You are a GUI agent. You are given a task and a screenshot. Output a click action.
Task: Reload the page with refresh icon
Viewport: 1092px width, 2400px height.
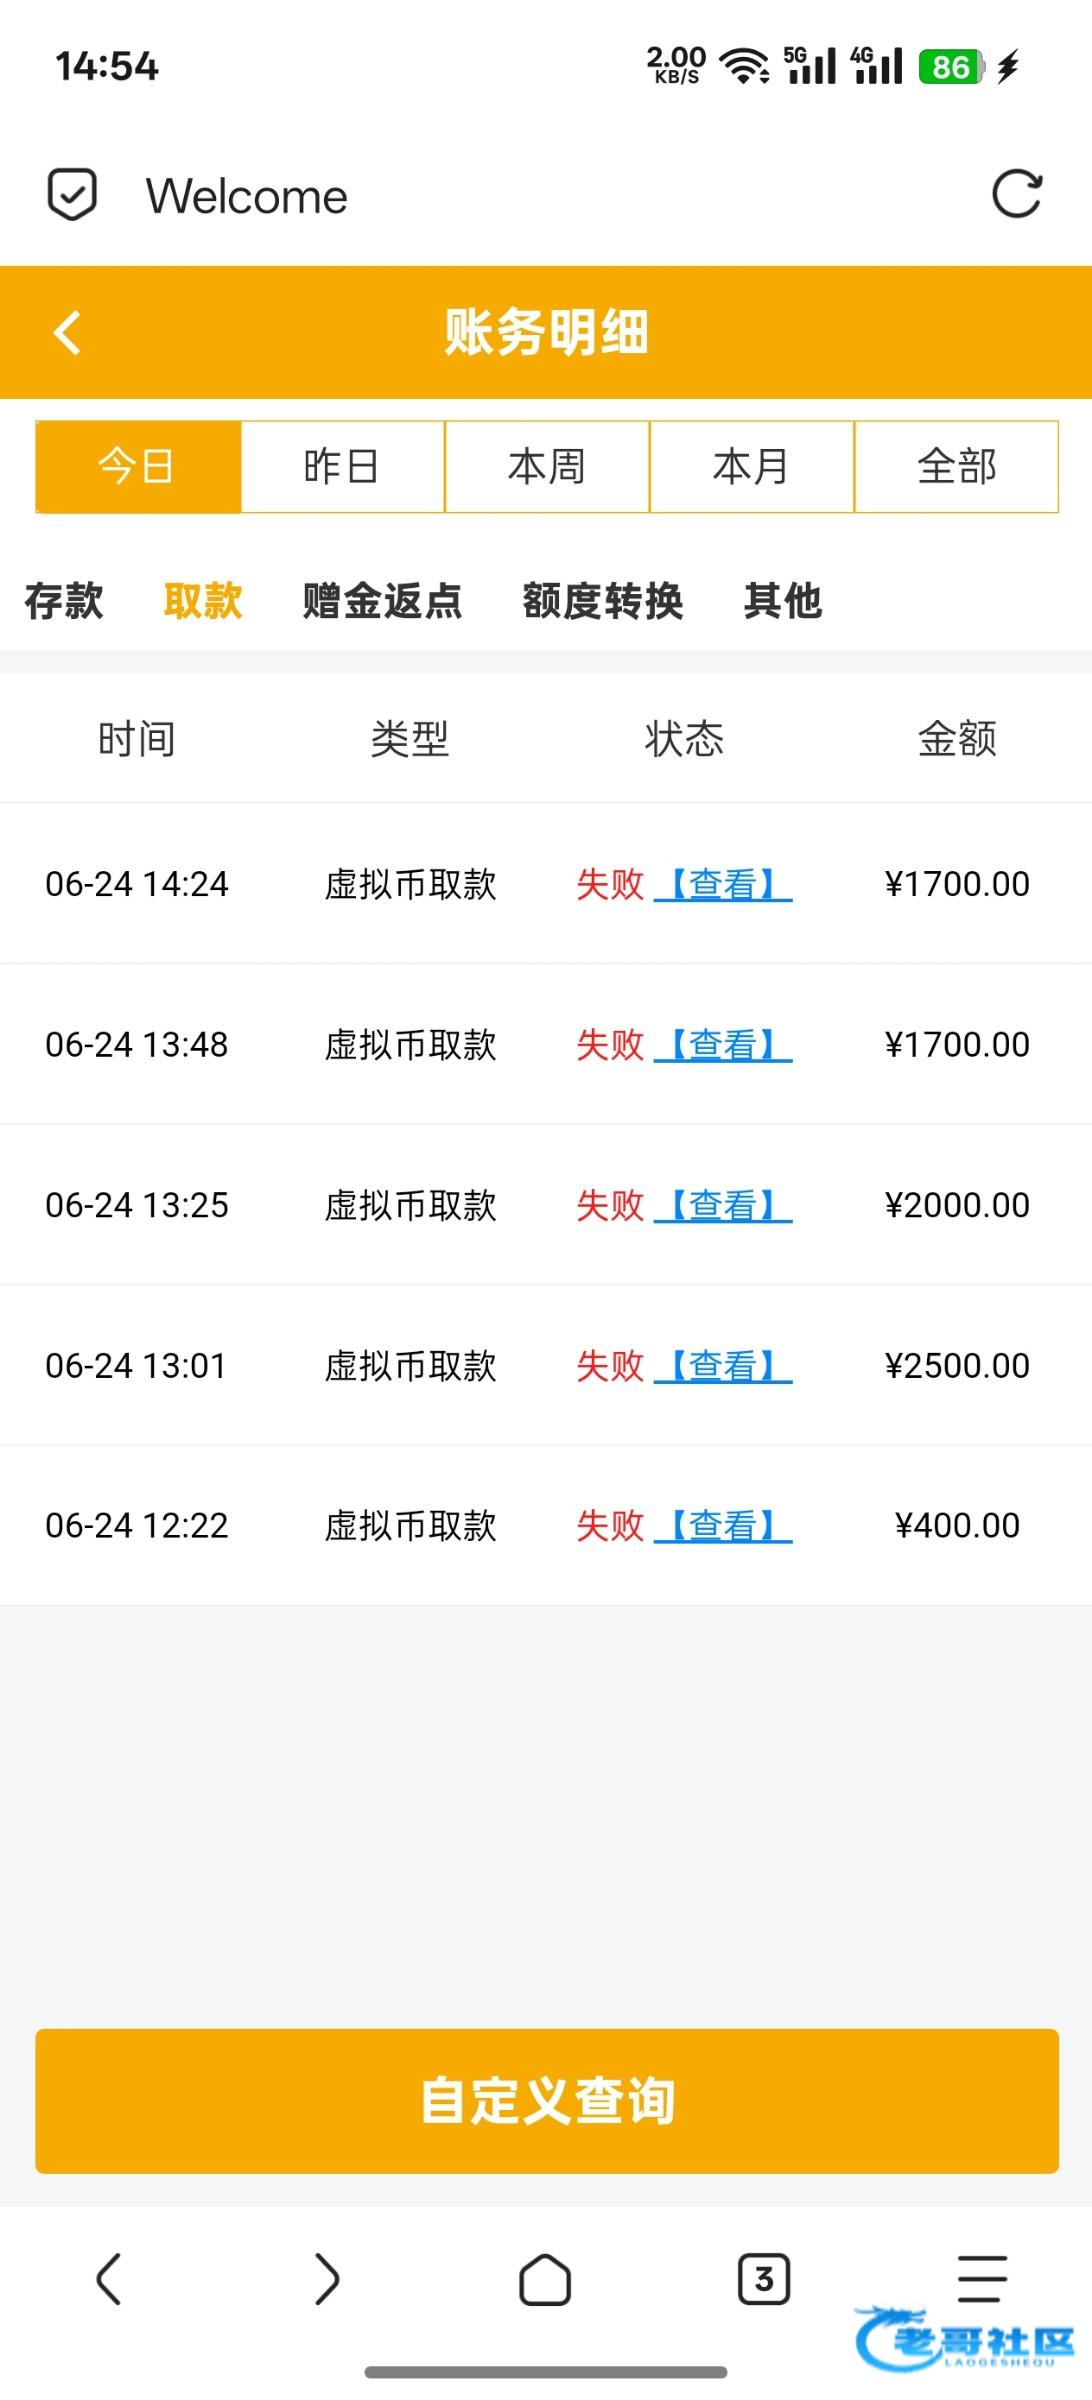click(1016, 194)
